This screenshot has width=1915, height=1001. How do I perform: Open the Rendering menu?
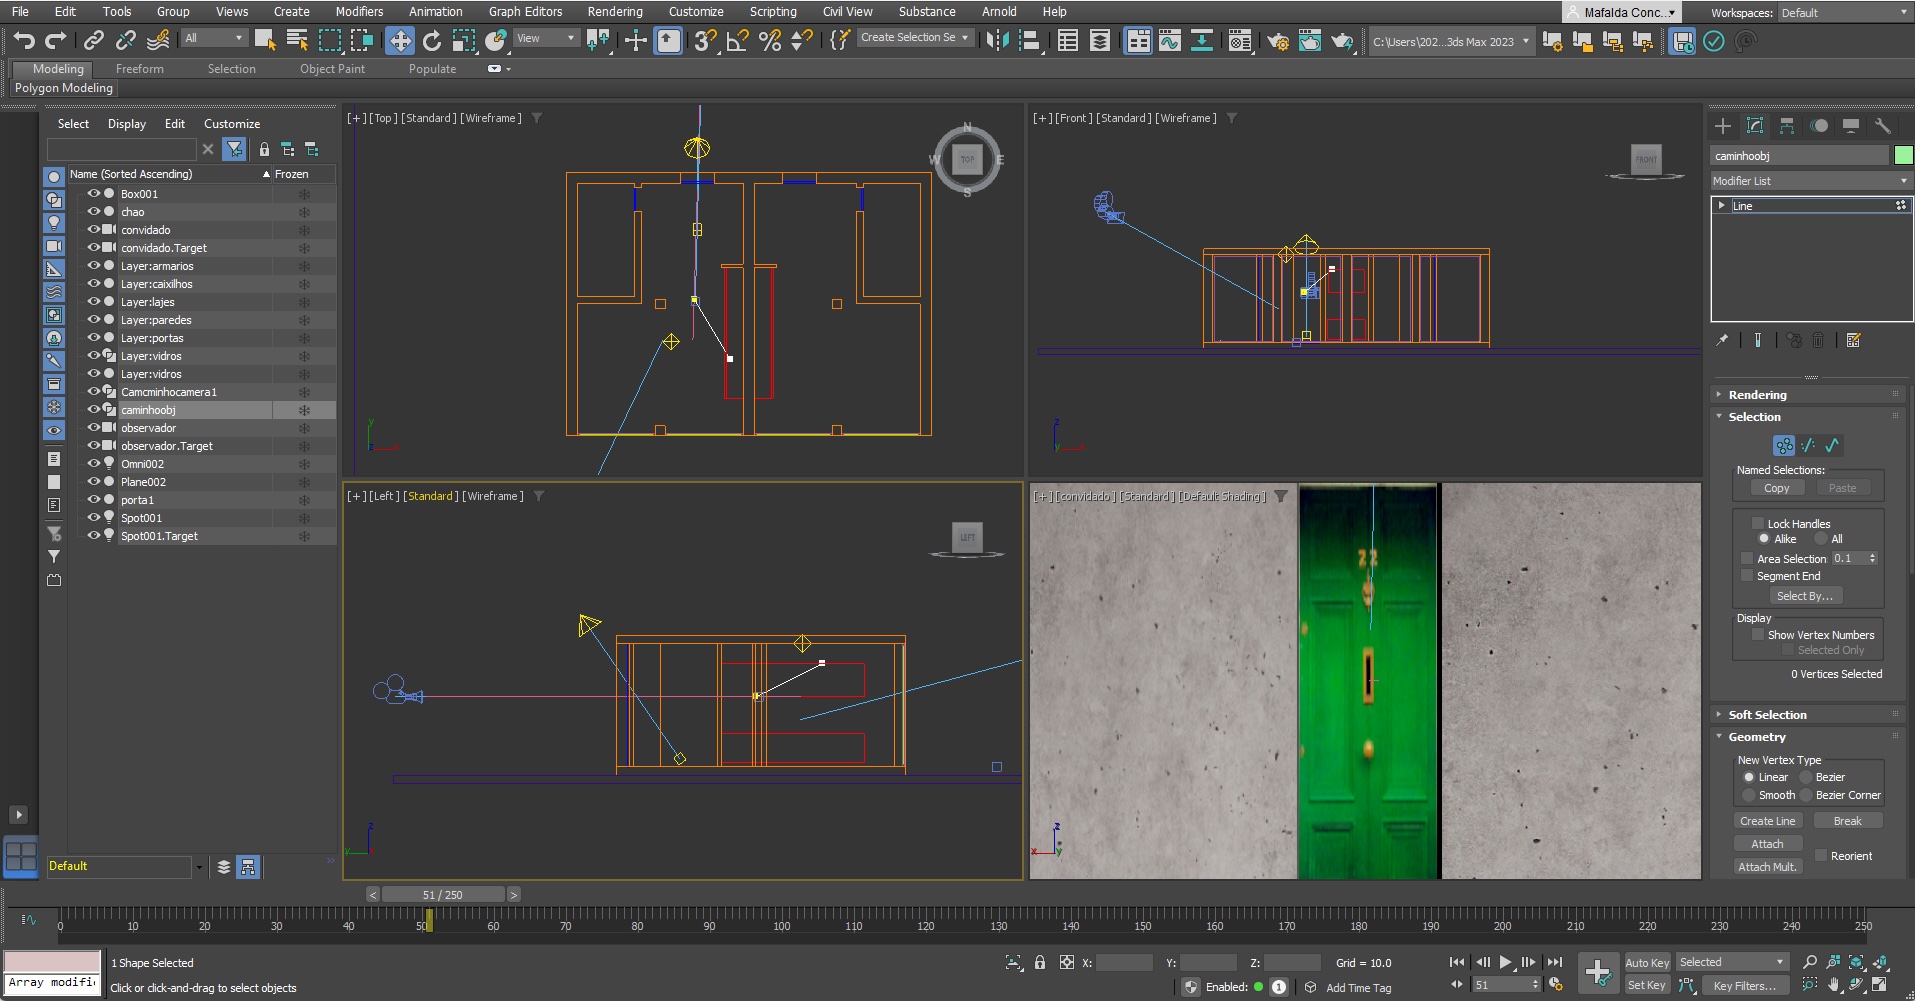[x=614, y=12]
